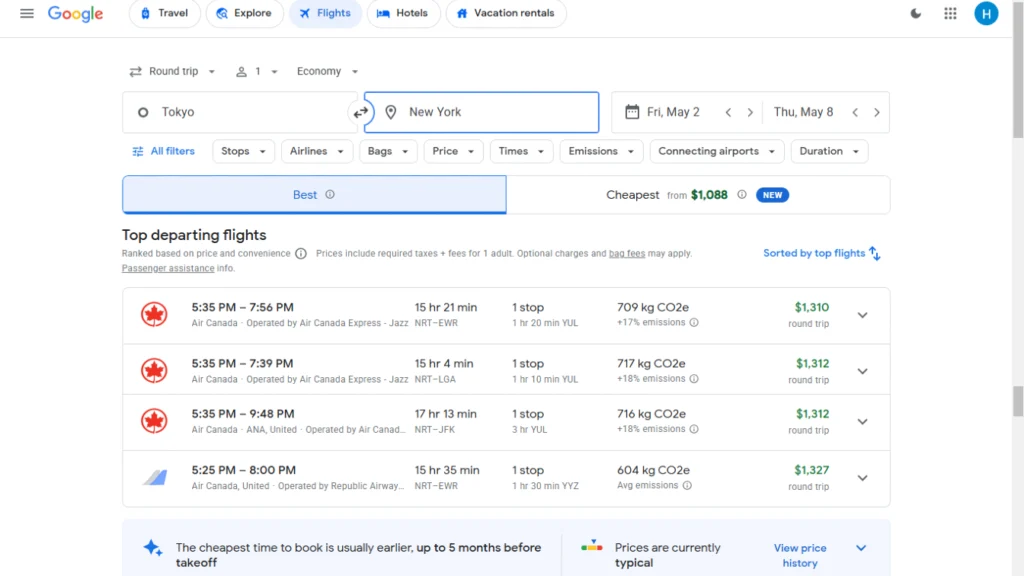1024x576 pixels.
Task: Open the Explore tab
Action: (244, 13)
